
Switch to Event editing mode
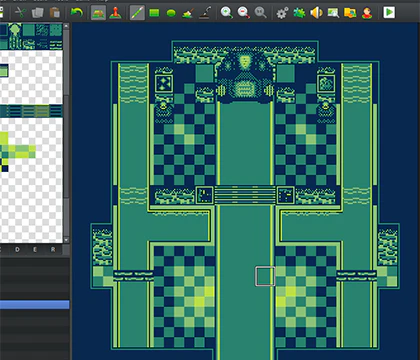pos(115,13)
